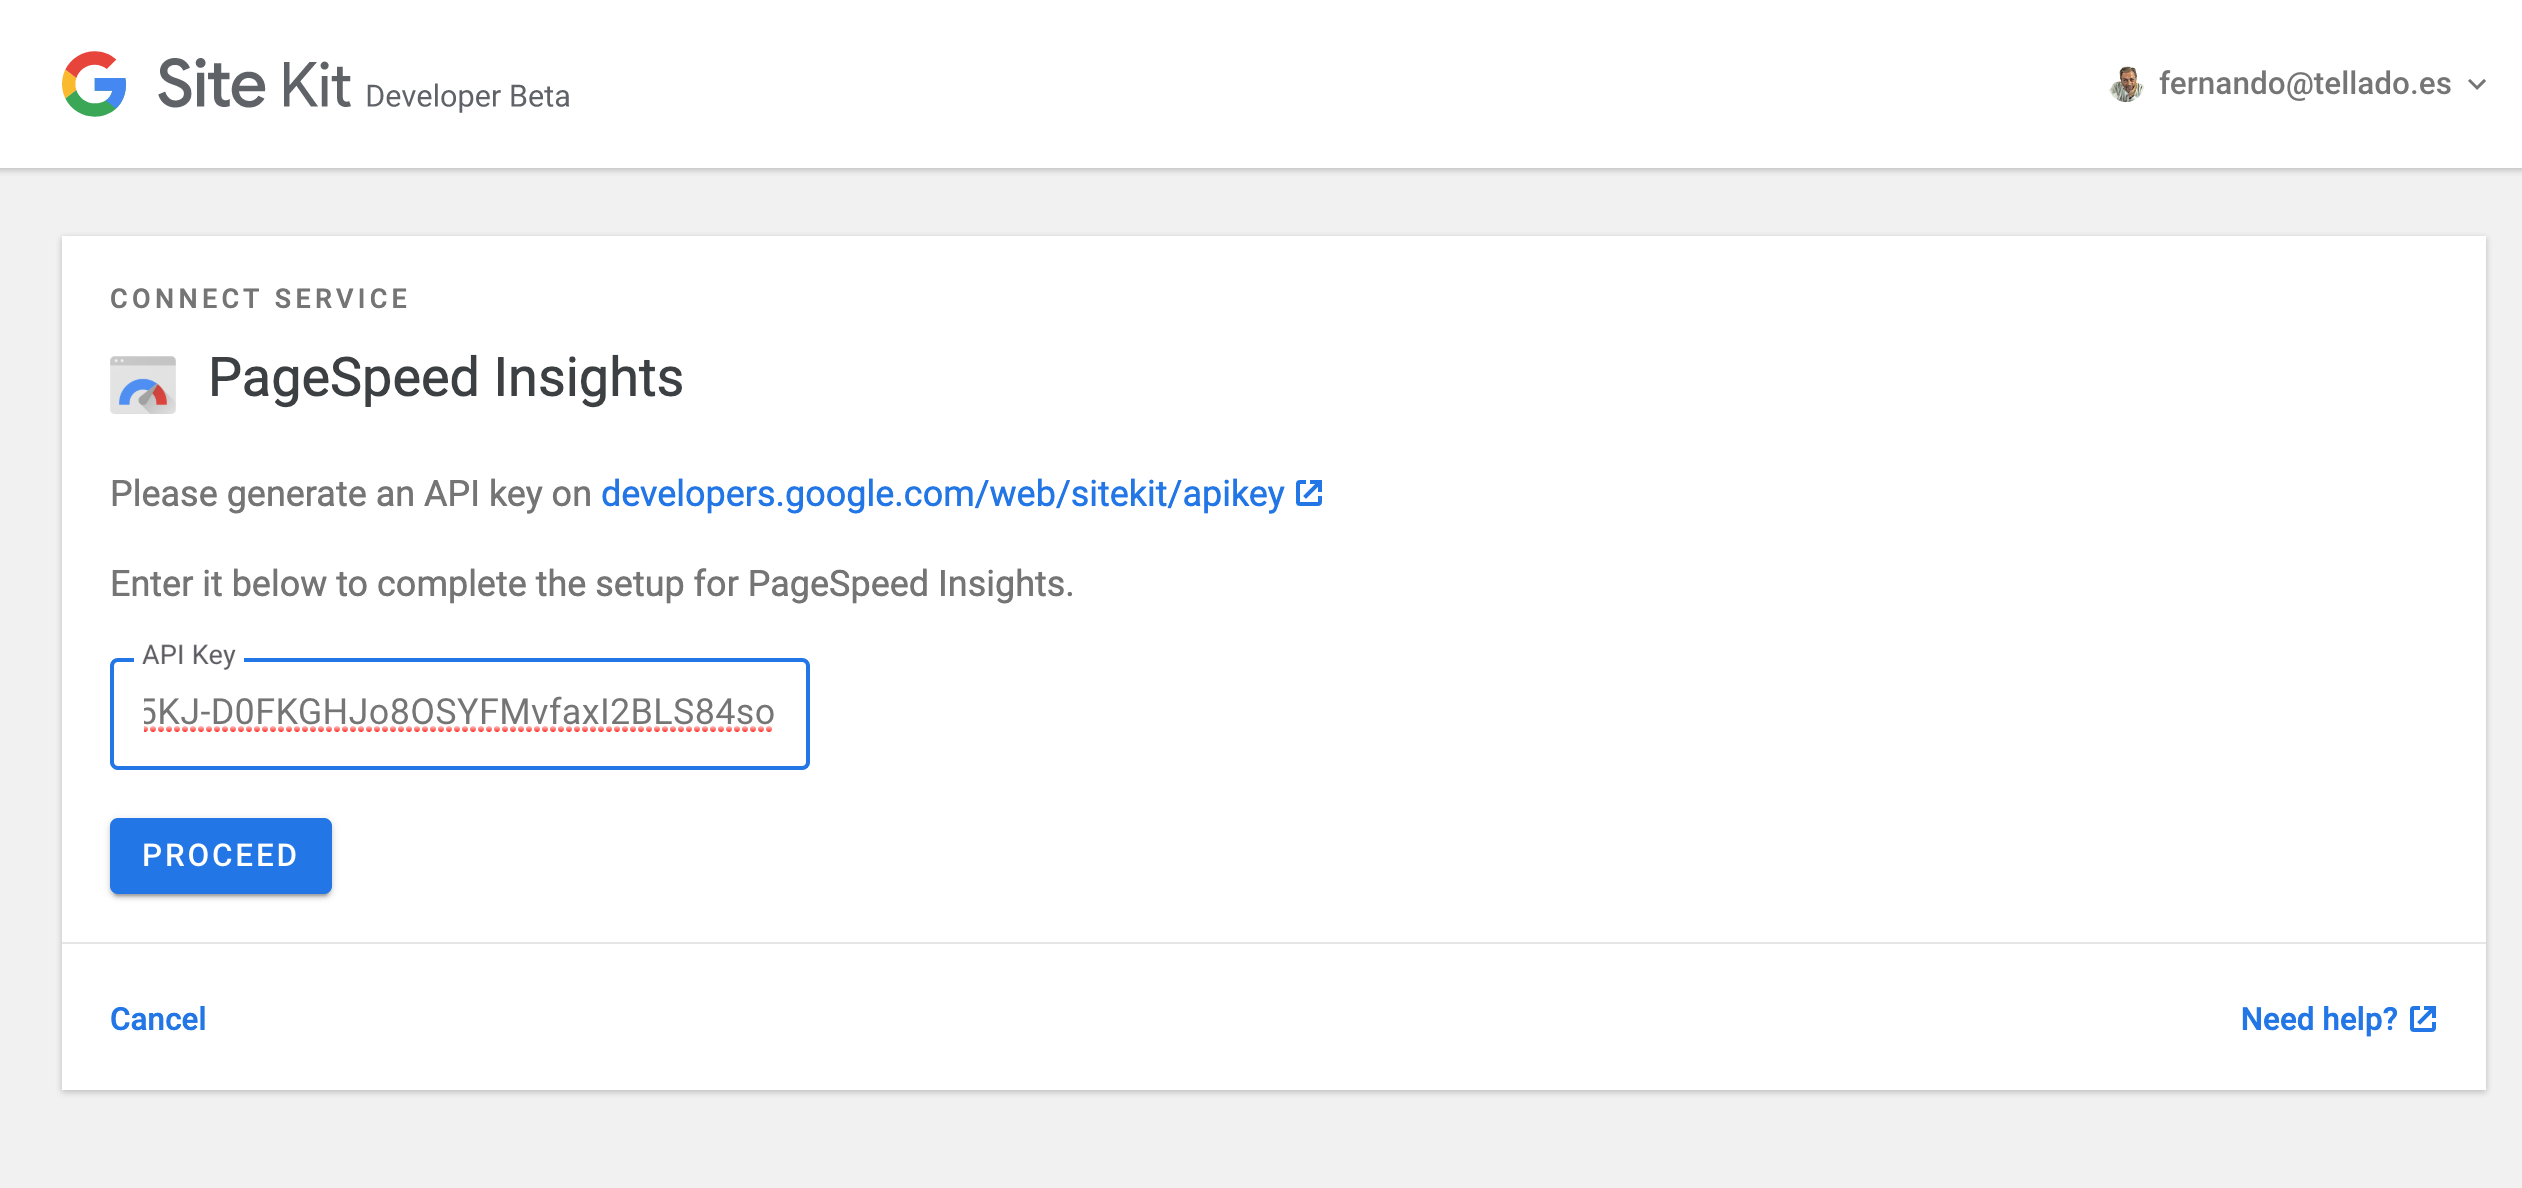Open the fernando@tellado.es account menu

pyautogui.click(x=2304, y=84)
